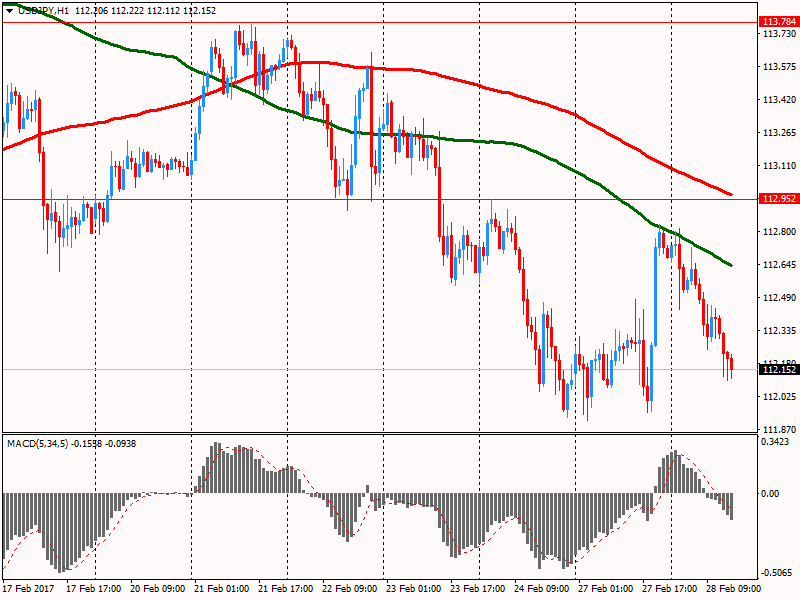The height and width of the screenshot is (600, 800).
Task: Select the 22 Feb 09:00 time label
Action: click(x=349, y=588)
